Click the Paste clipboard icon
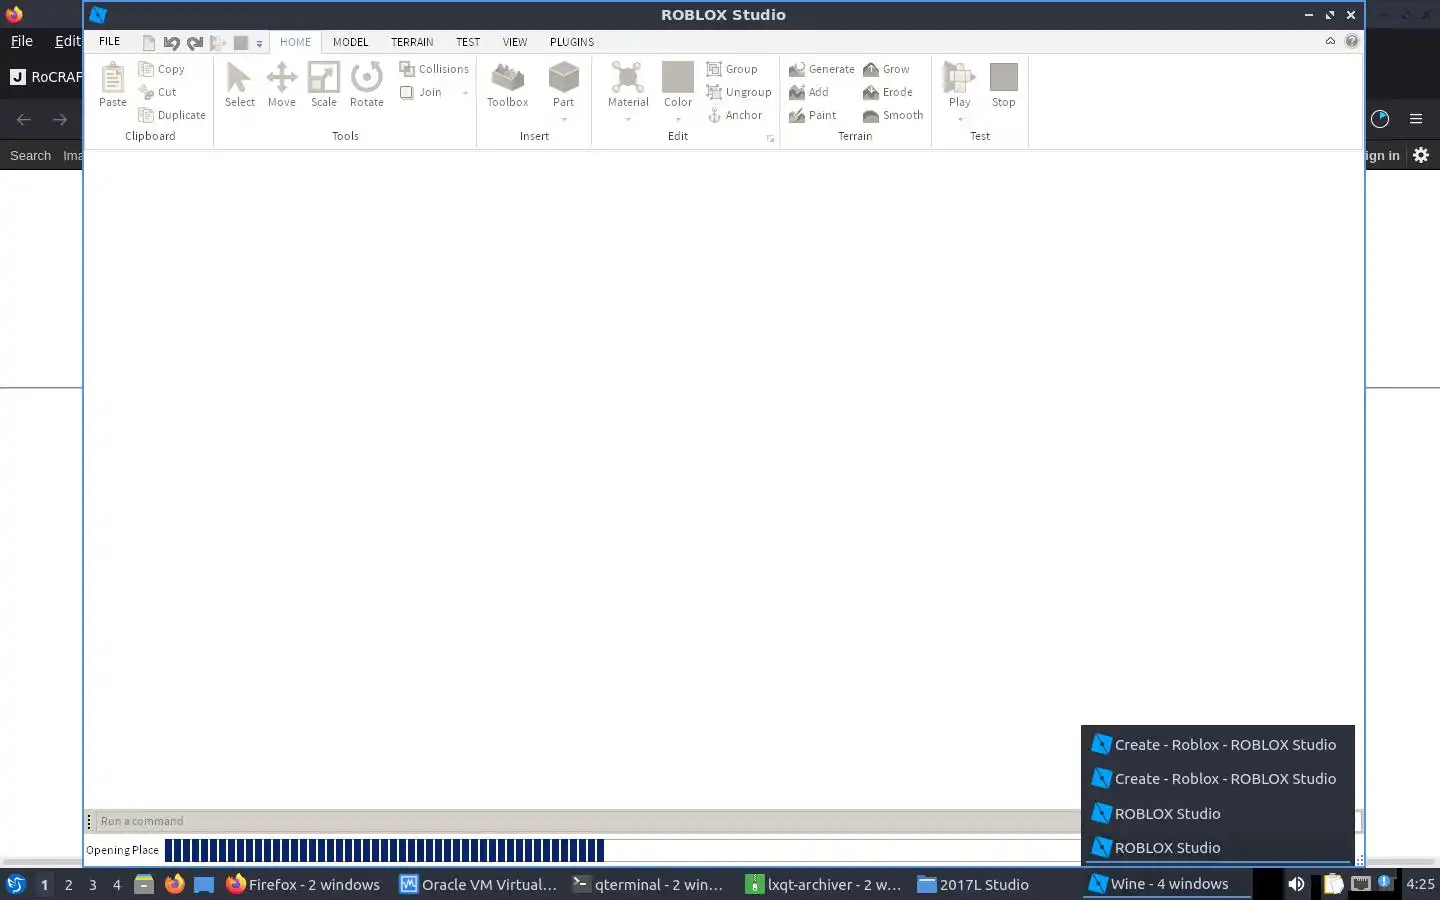Image resolution: width=1440 pixels, height=900 pixels. click(113, 77)
